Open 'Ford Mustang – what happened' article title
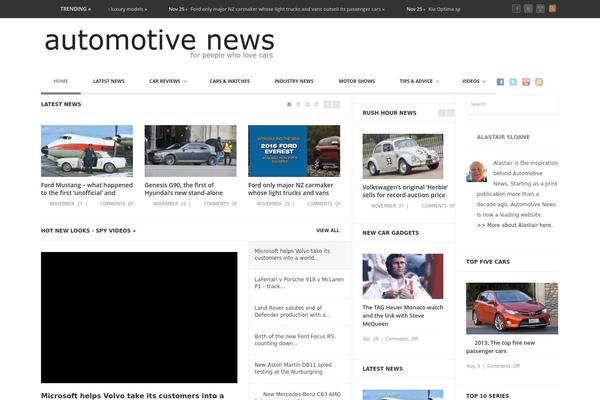600x400 pixels. (x=87, y=189)
